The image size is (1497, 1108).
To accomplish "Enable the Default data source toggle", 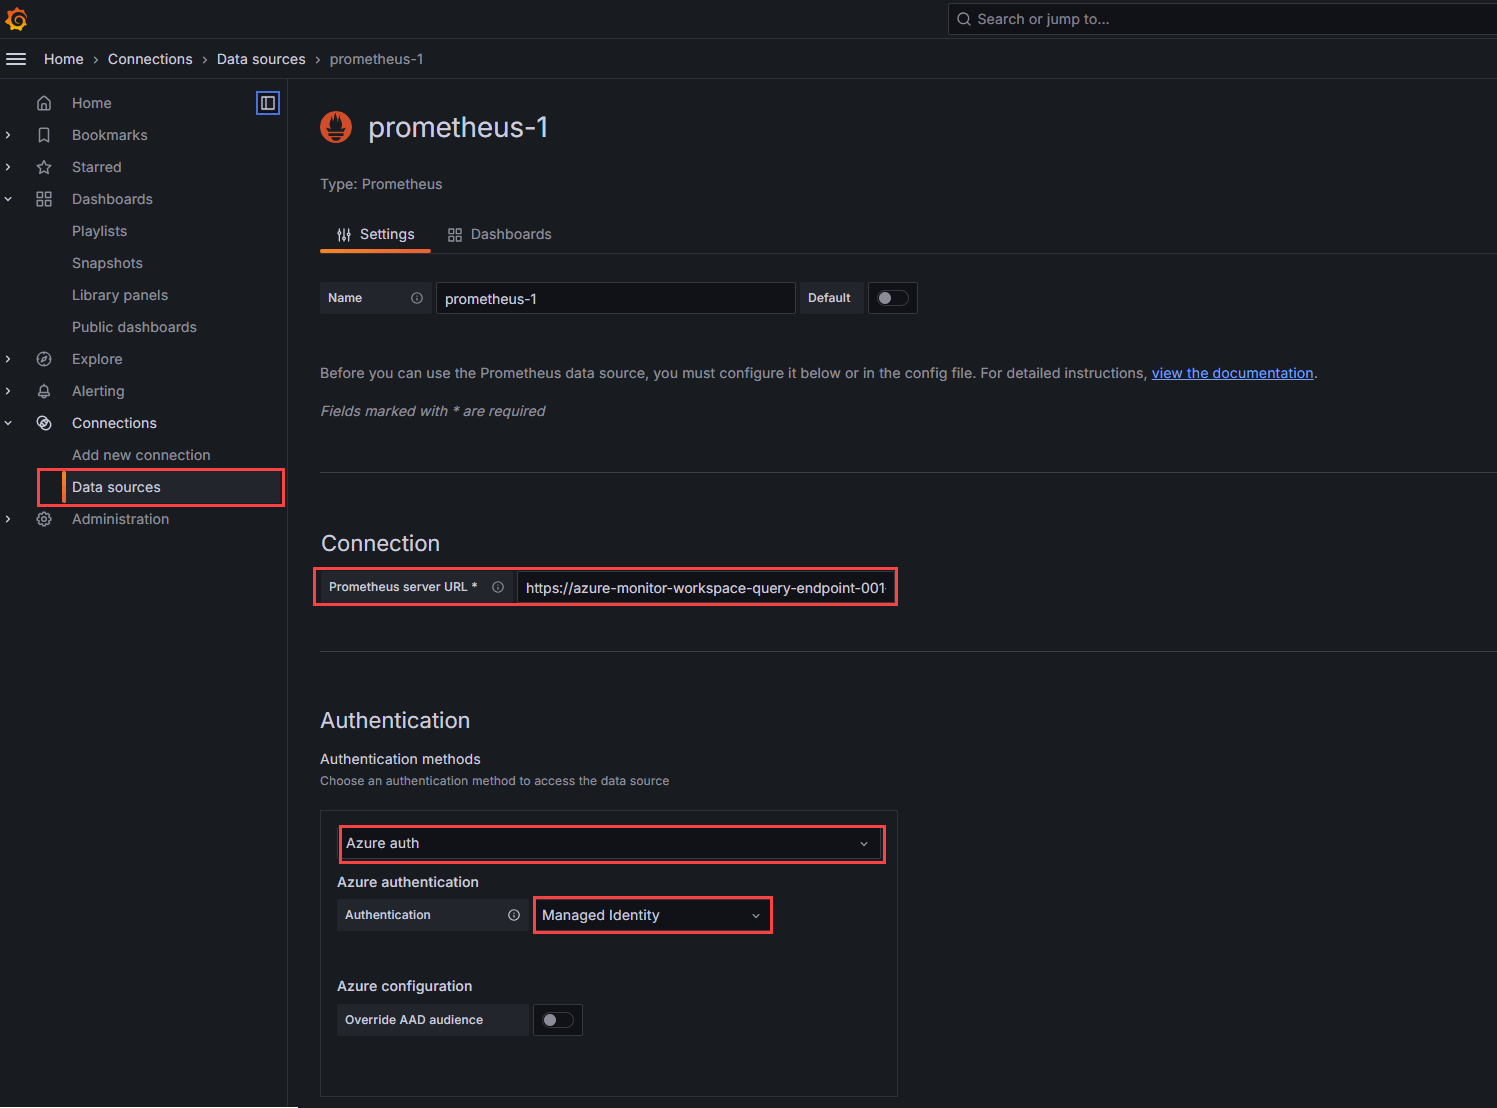I will 892,297.
